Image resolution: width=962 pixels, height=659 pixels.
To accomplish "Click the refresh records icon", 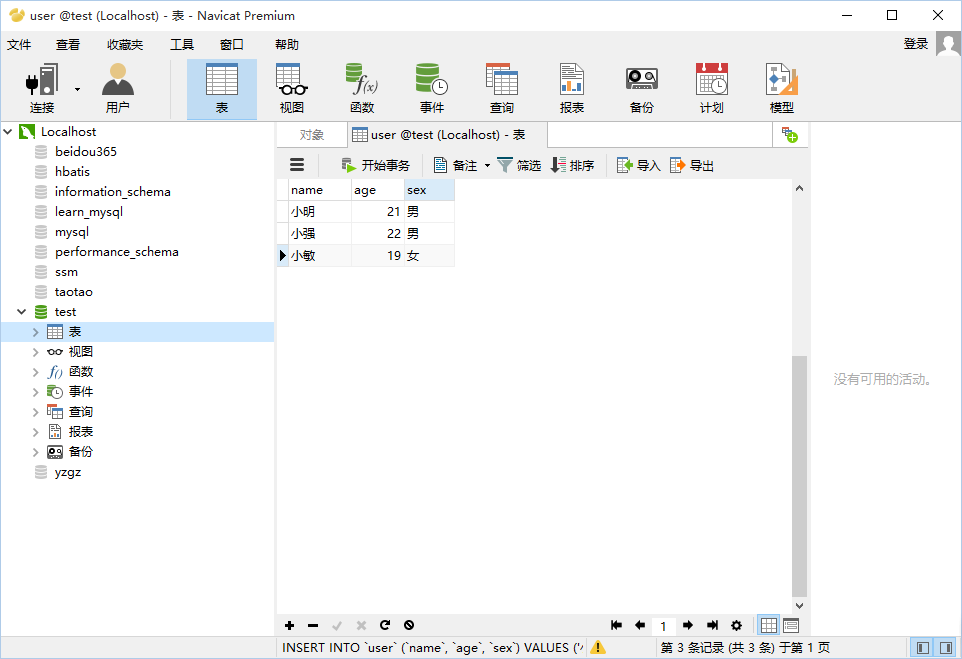I will click(385, 625).
